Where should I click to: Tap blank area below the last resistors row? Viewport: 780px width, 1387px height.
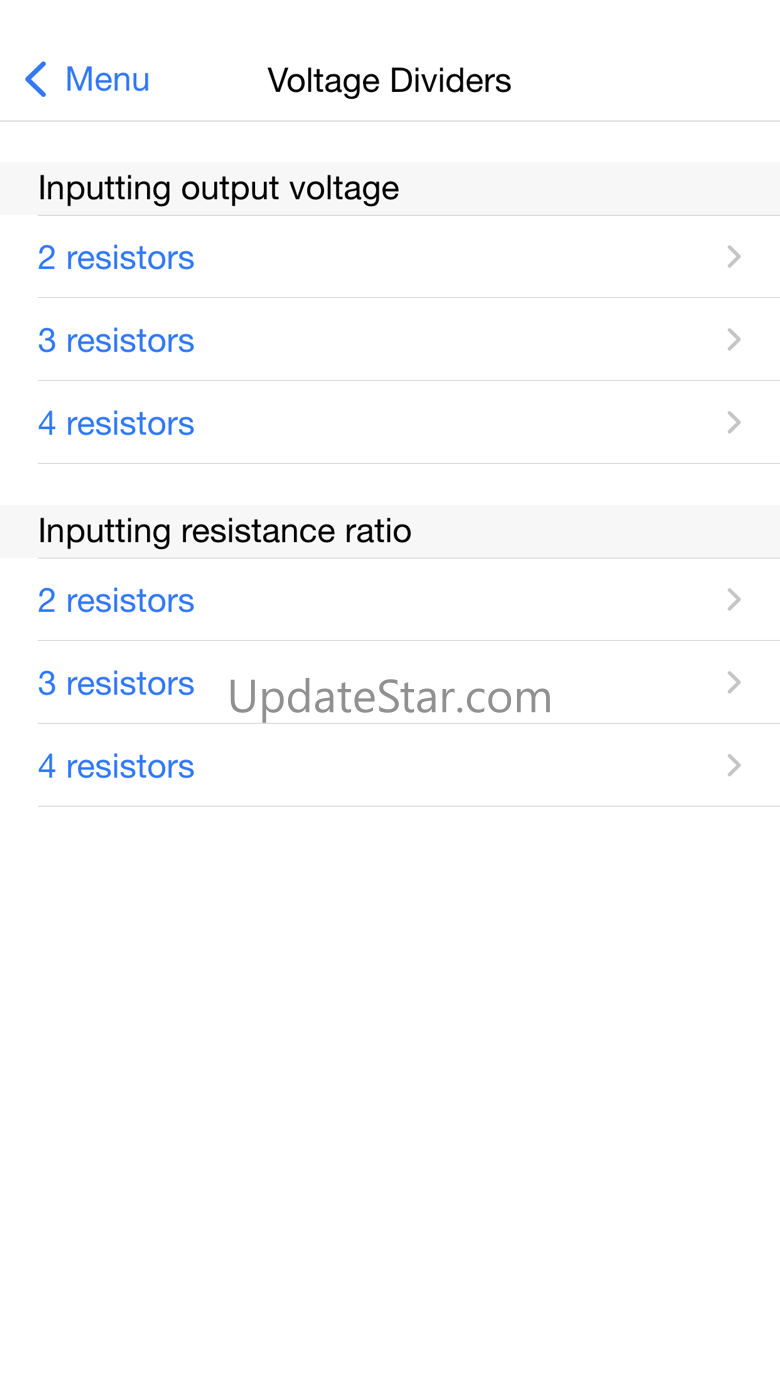390,1050
